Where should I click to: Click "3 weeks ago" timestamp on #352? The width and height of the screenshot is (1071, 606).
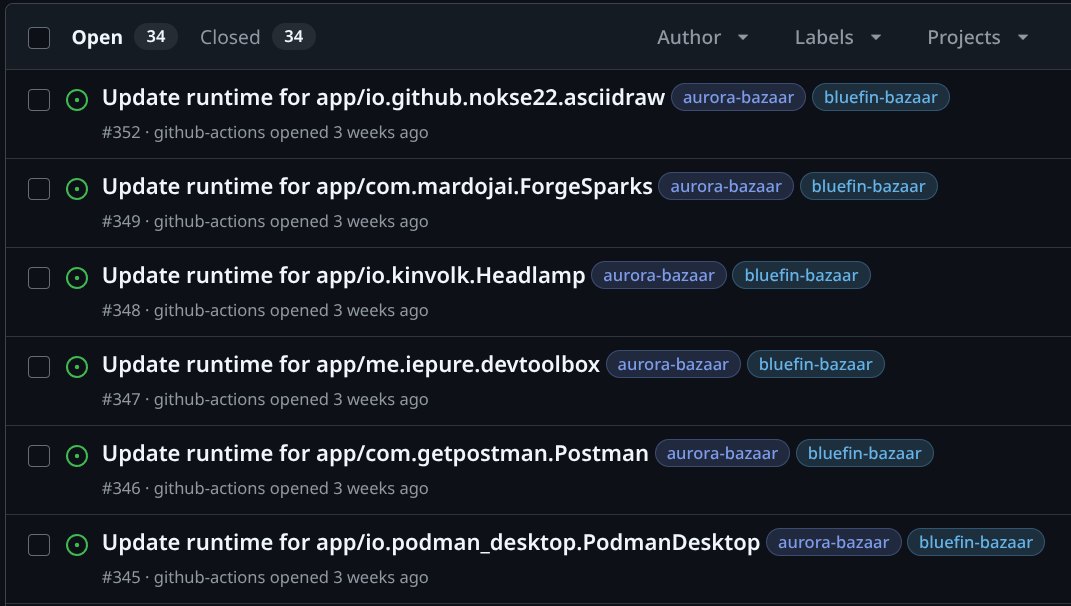pyautogui.click(x=380, y=133)
